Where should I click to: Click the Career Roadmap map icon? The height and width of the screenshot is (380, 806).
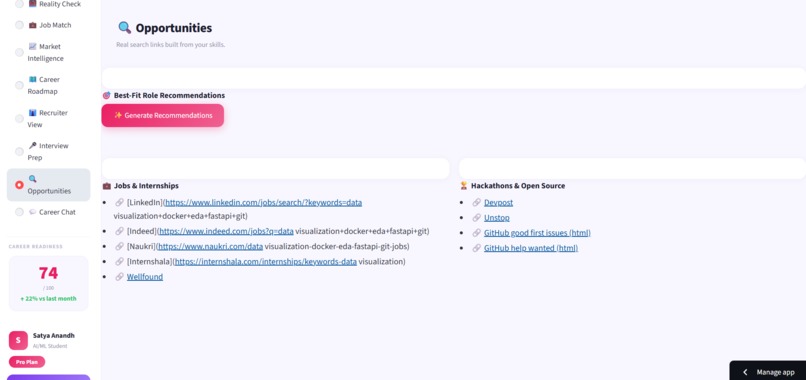click(x=32, y=79)
